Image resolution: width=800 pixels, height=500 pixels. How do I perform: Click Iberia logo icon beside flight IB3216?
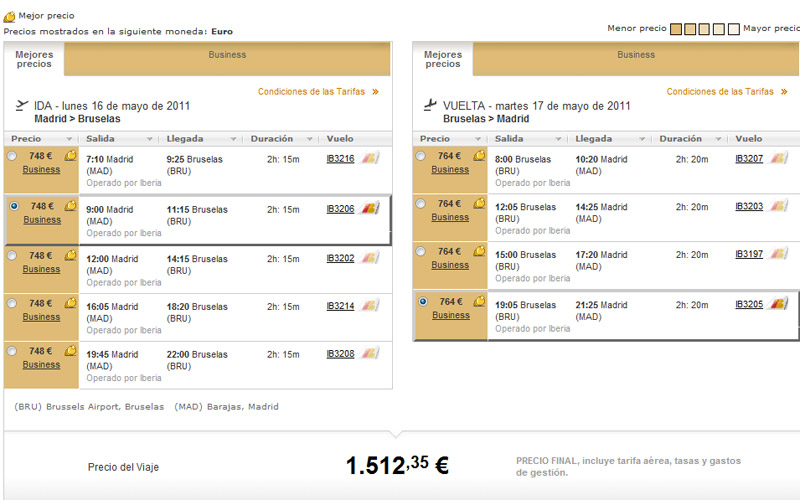point(370,158)
